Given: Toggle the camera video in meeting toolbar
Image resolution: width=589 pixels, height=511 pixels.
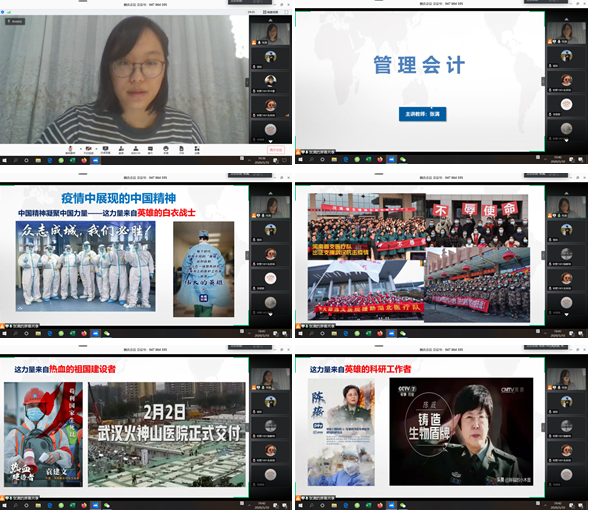Looking at the screenshot, I should (x=89, y=150).
